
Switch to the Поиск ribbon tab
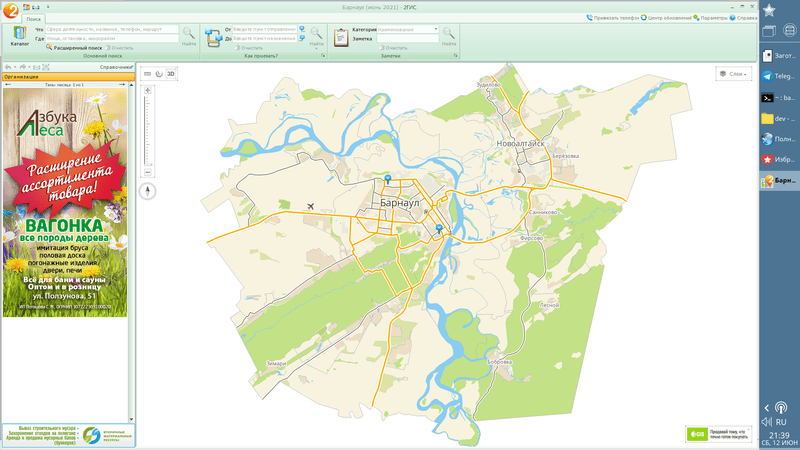[x=34, y=19]
